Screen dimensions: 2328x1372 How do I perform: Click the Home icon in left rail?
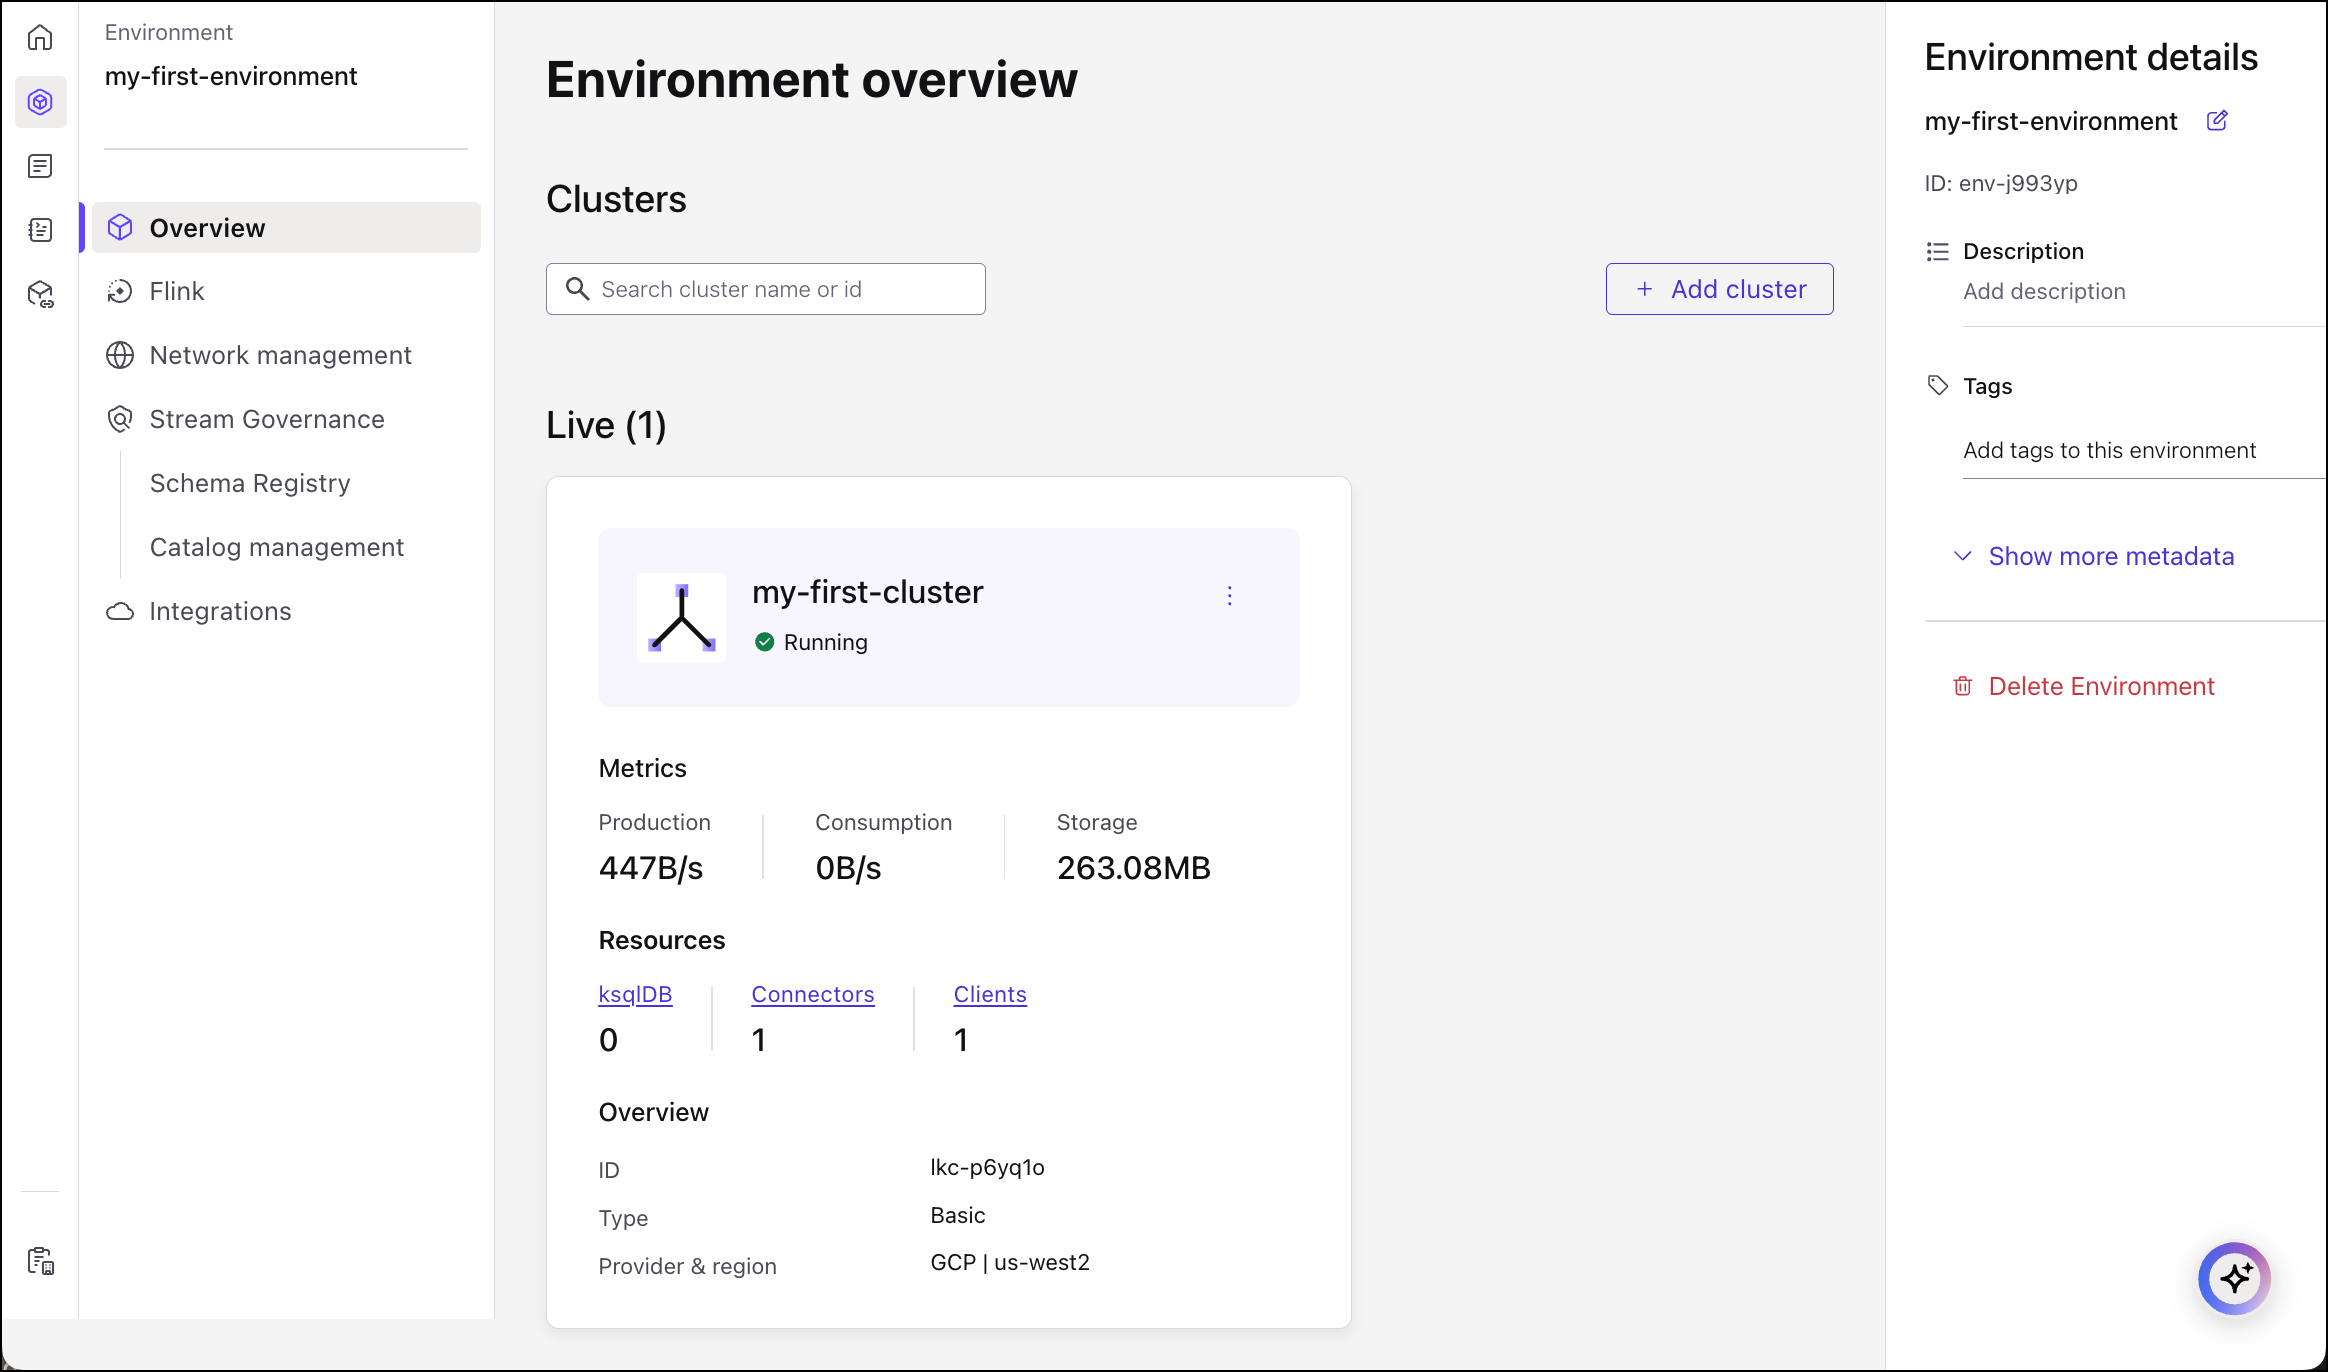[x=40, y=38]
